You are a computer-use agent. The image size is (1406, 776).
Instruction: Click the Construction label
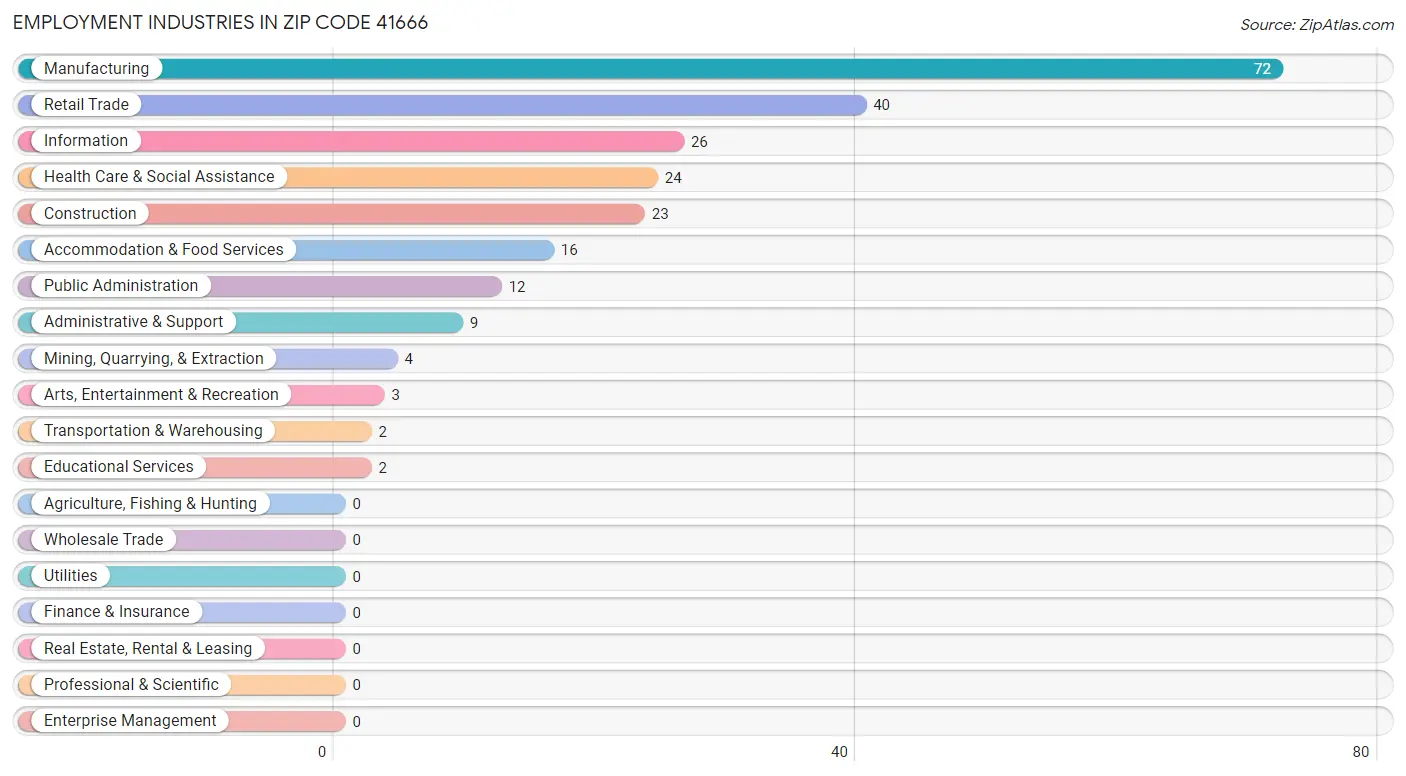pyautogui.click(x=90, y=213)
